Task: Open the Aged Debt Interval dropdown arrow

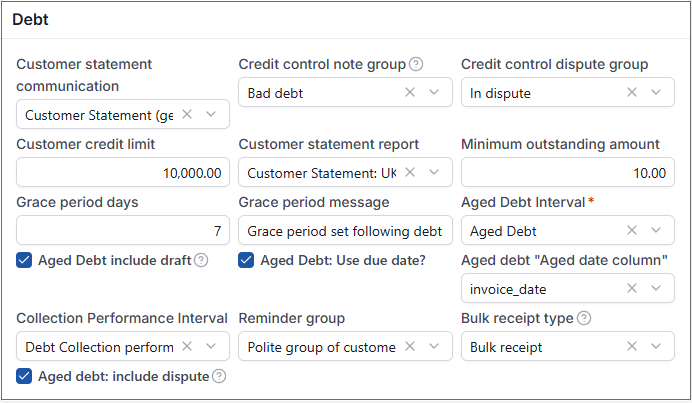Action: (x=656, y=230)
